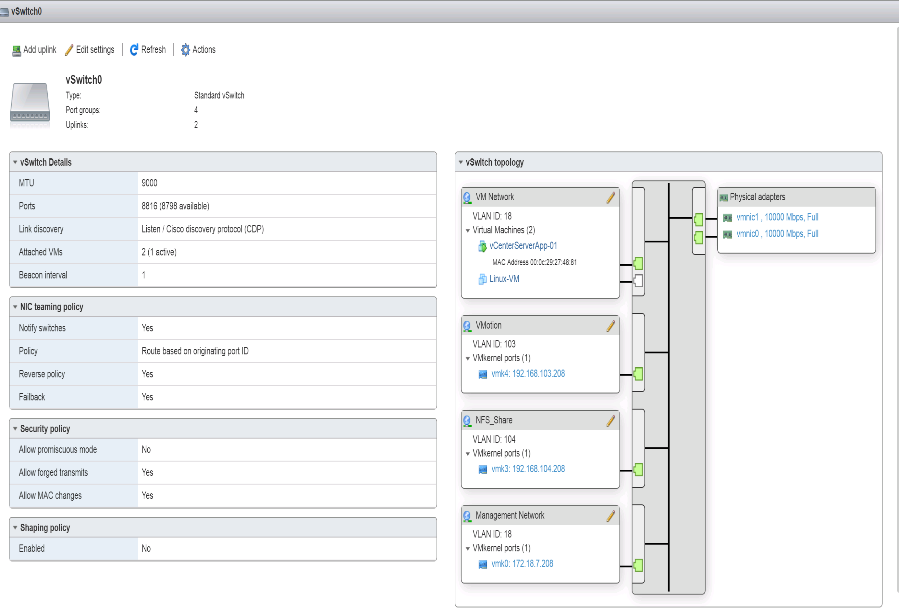Collapse the Shaping policy section
The height and width of the screenshot is (613, 899).
(x=15, y=528)
